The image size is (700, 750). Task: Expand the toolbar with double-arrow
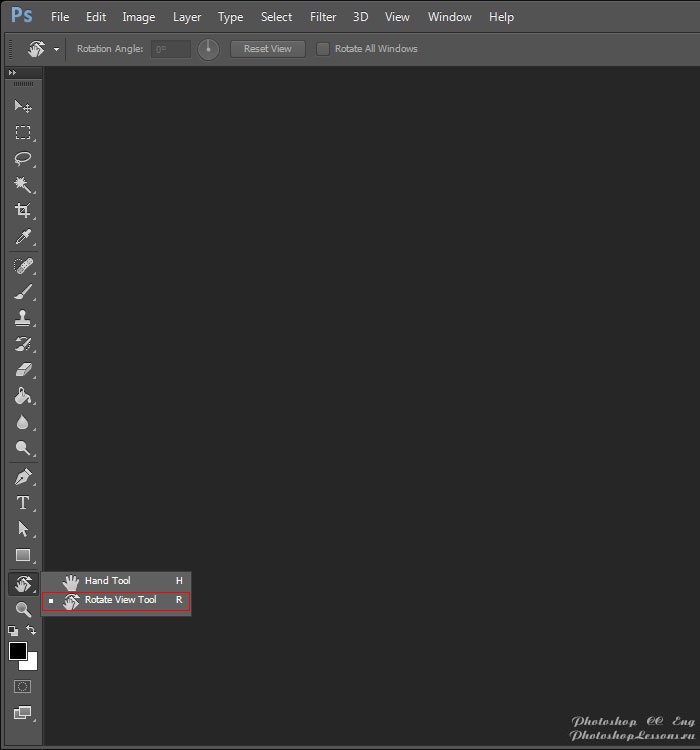[x=12, y=74]
